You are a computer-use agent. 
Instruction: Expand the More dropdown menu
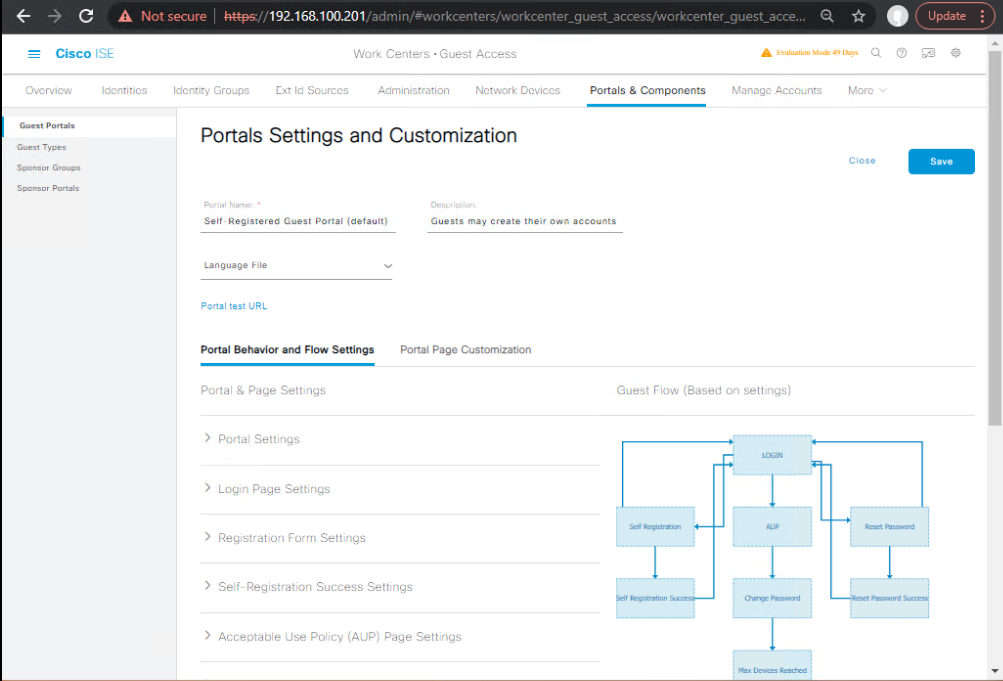click(x=867, y=91)
